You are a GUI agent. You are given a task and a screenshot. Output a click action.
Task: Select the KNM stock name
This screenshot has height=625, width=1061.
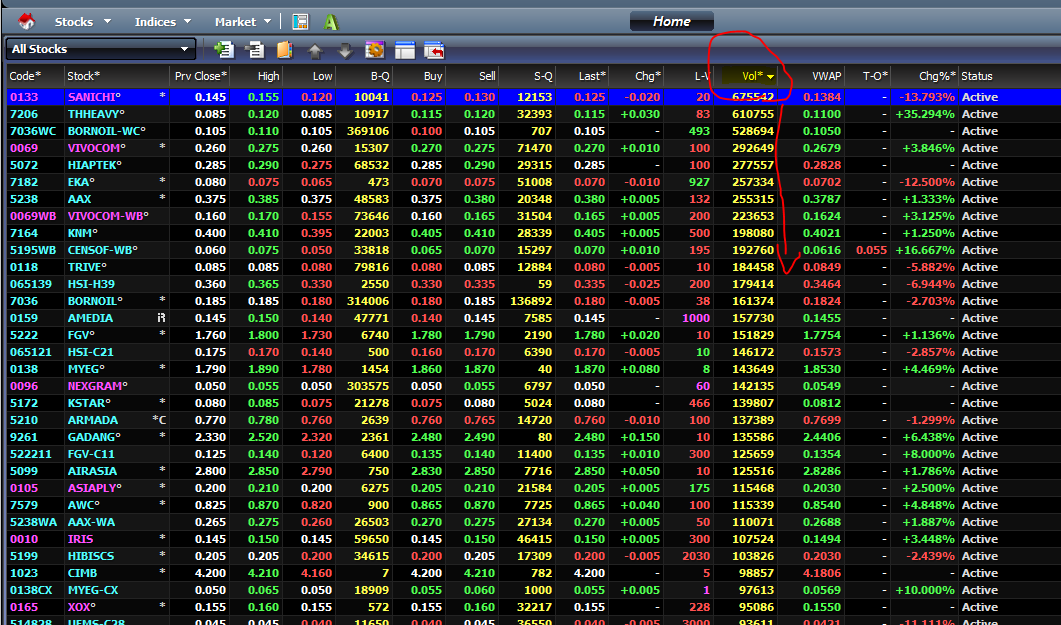point(82,233)
